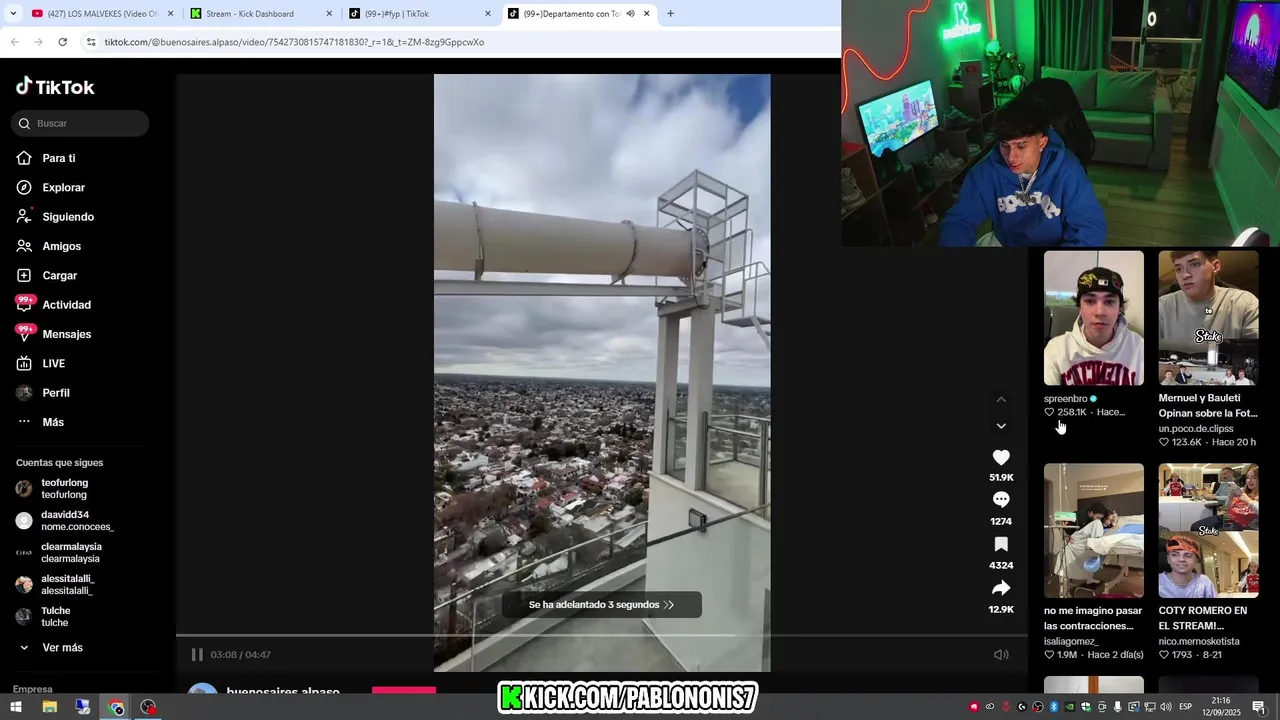Click the Buscar search field
The height and width of the screenshot is (720, 1280).
80,123
